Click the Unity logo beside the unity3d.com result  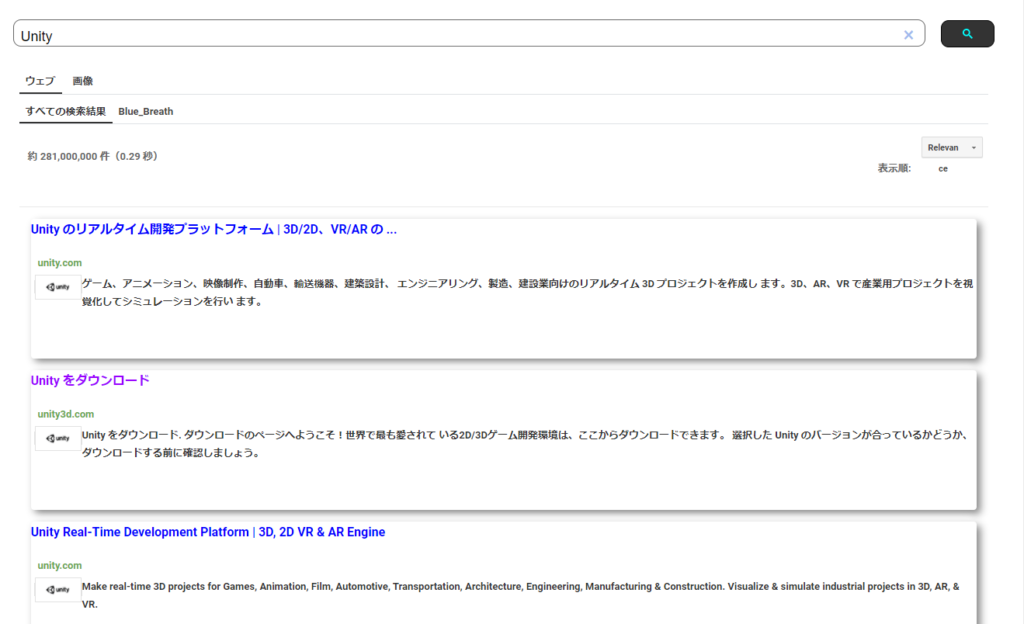tap(58, 438)
